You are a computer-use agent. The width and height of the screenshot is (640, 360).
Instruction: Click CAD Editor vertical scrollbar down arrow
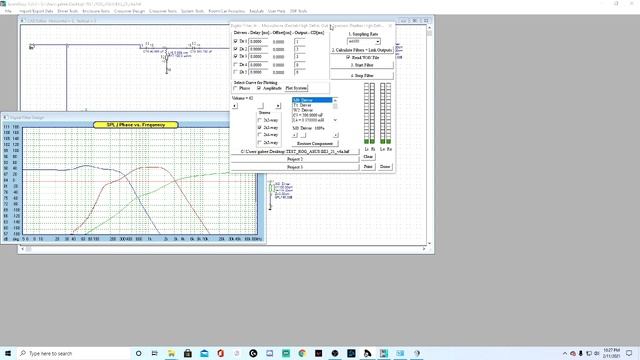tap(429, 243)
